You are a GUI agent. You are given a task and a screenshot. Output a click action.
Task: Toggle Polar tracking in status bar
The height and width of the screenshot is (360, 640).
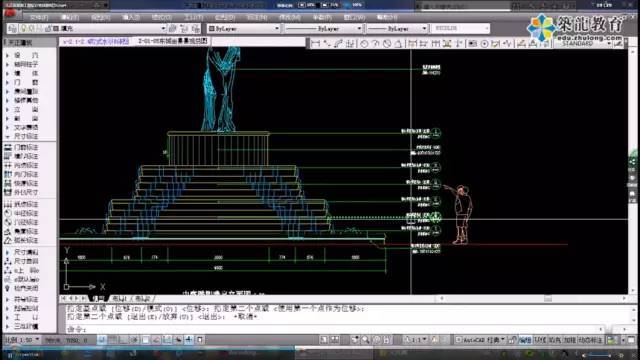[135, 340]
